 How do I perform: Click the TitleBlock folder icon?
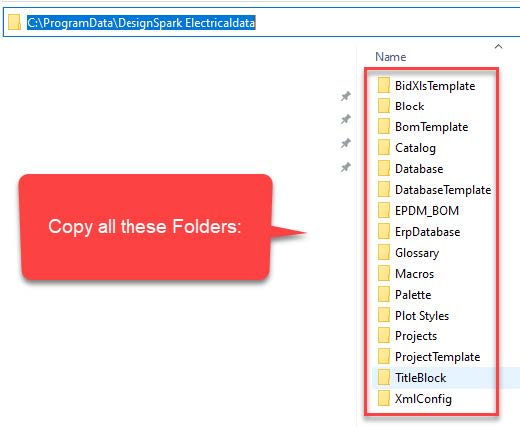tap(384, 378)
